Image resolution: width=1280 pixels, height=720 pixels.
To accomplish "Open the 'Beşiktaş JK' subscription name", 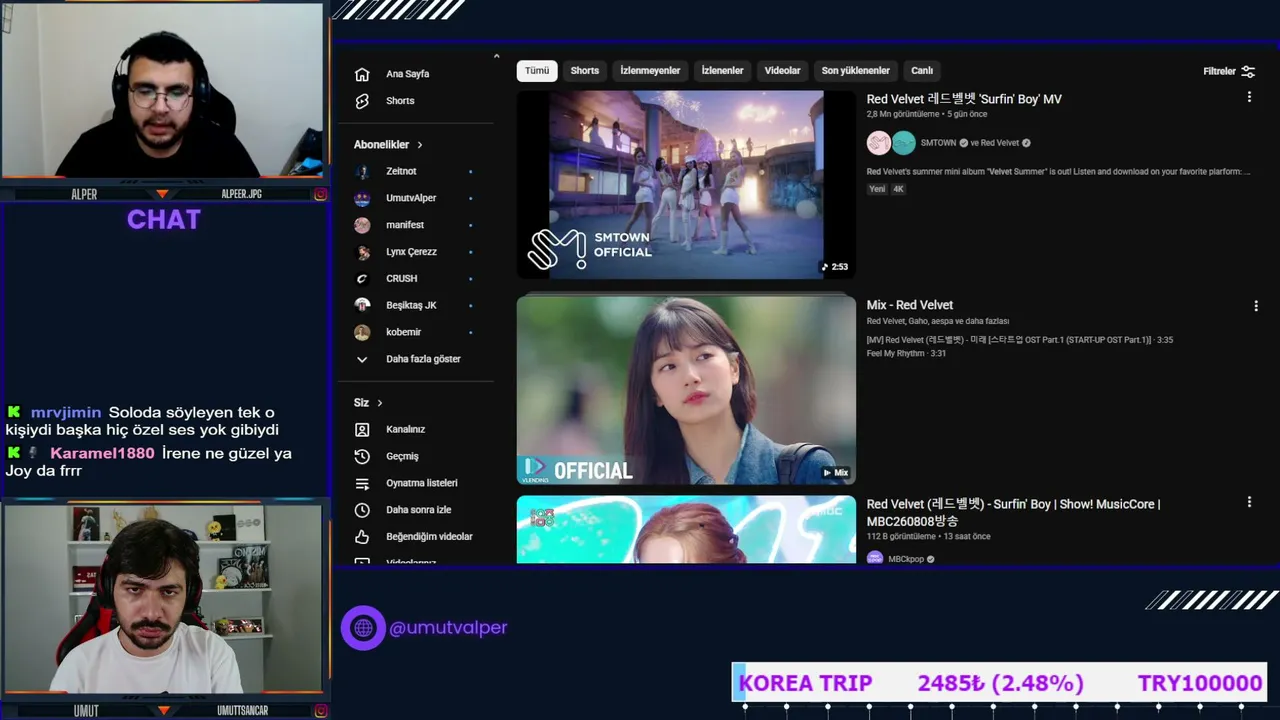I will pyautogui.click(x=411, y=305).
